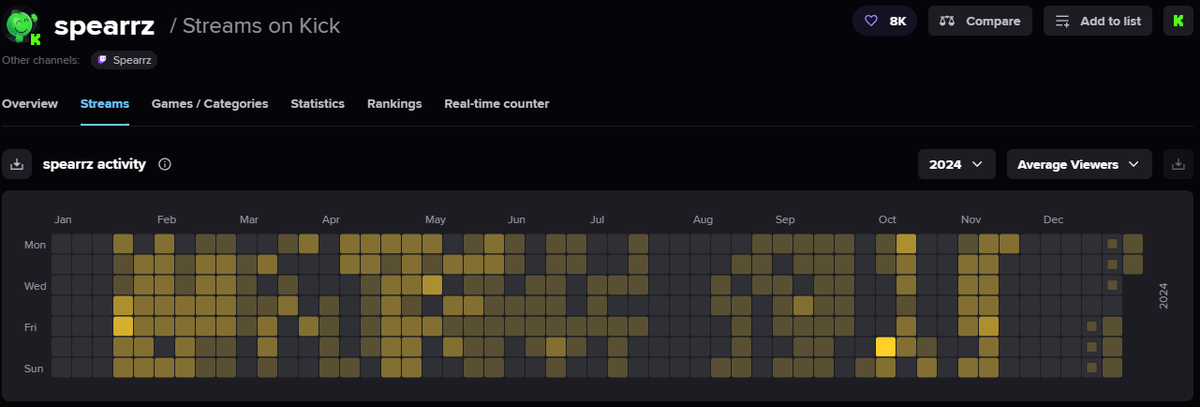Click the bright yellow Friday cell in late January
The height and width of the screenshot is (407, 1200).
[x=123, y=326]
